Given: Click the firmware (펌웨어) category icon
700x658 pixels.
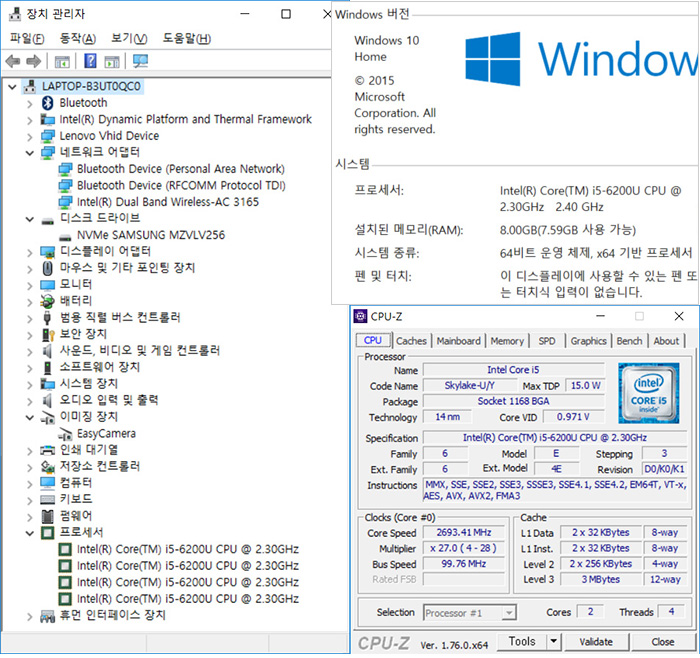Looking at the screenshot, I should (x=47, y=516).
